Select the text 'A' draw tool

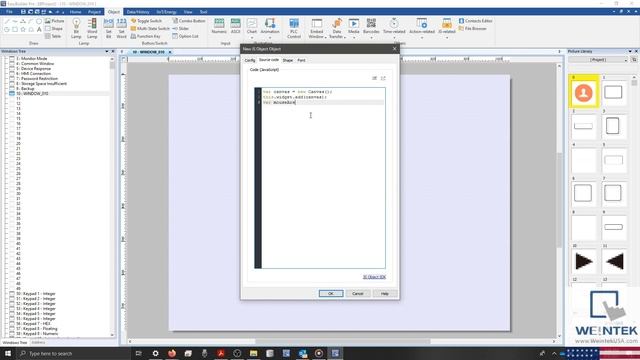[x=39, y=29]
